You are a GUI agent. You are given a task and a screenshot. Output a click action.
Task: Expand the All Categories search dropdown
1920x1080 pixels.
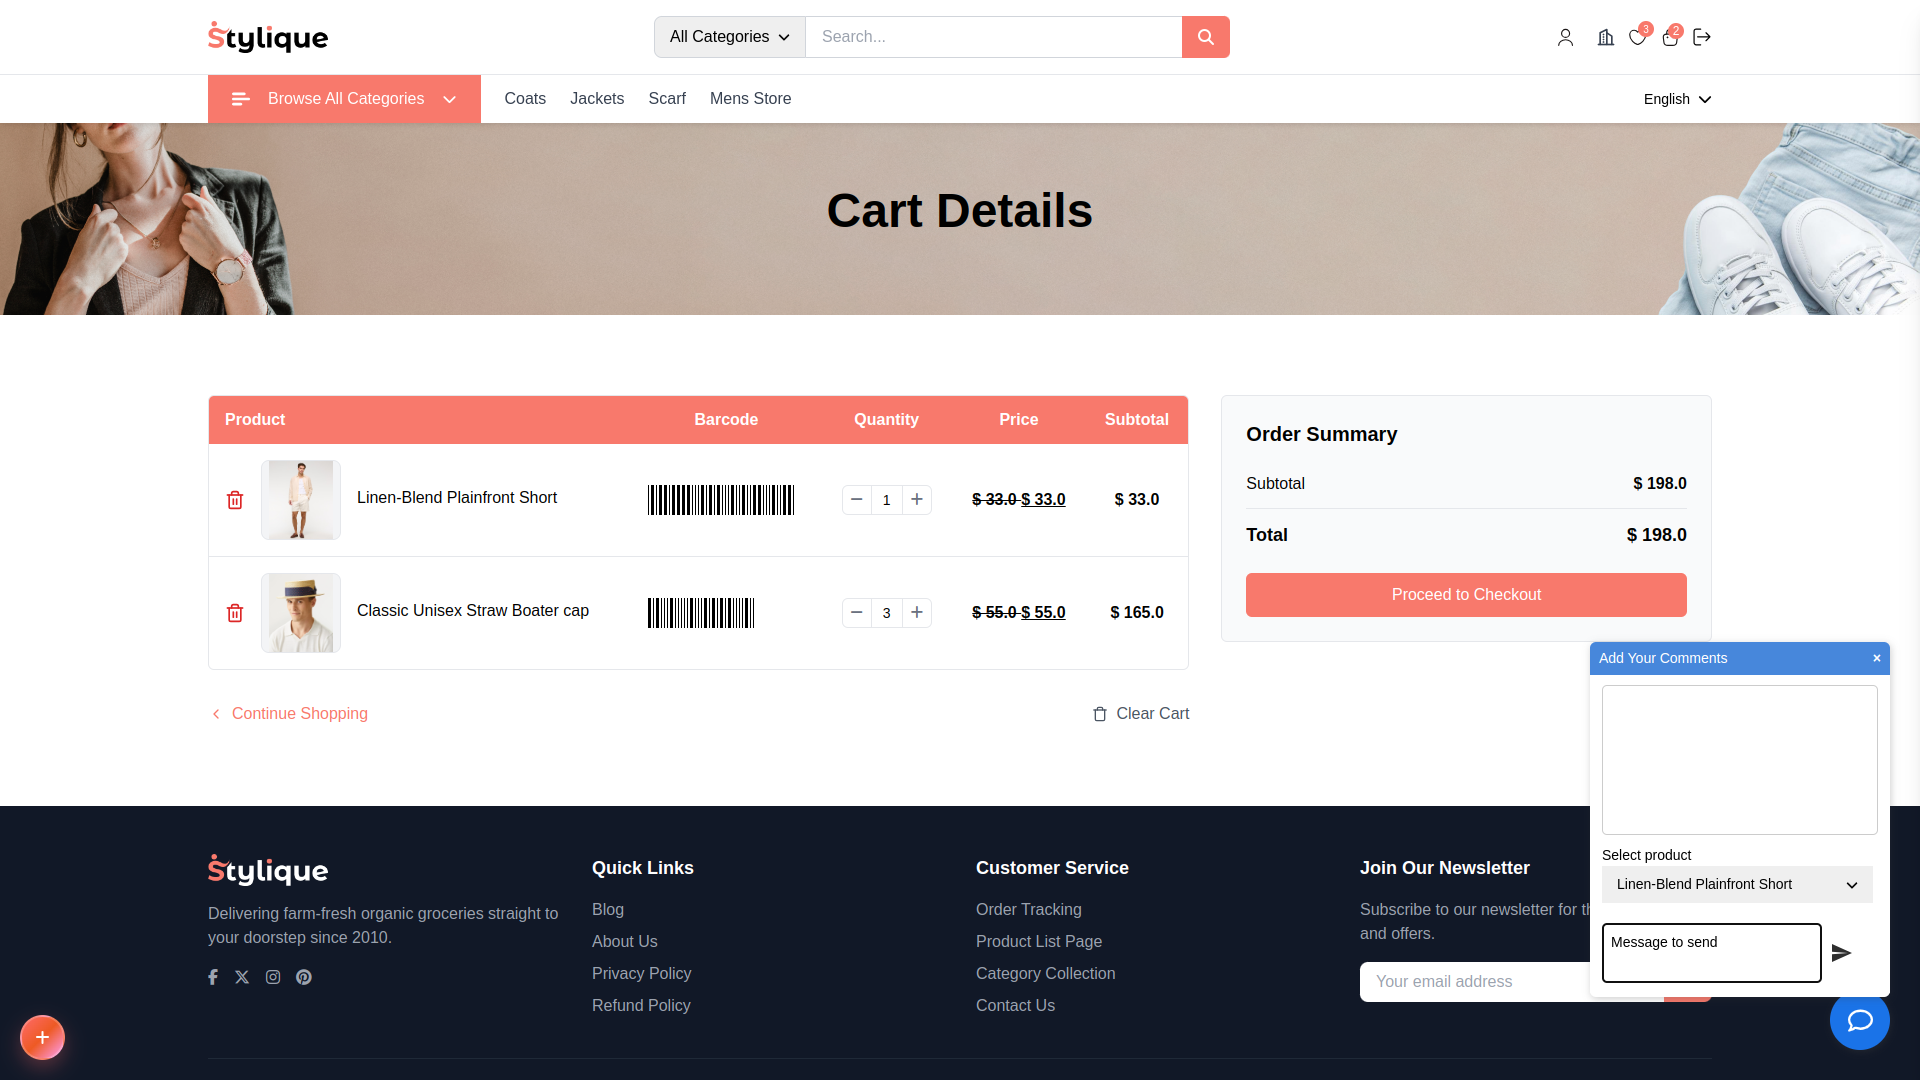730,37
